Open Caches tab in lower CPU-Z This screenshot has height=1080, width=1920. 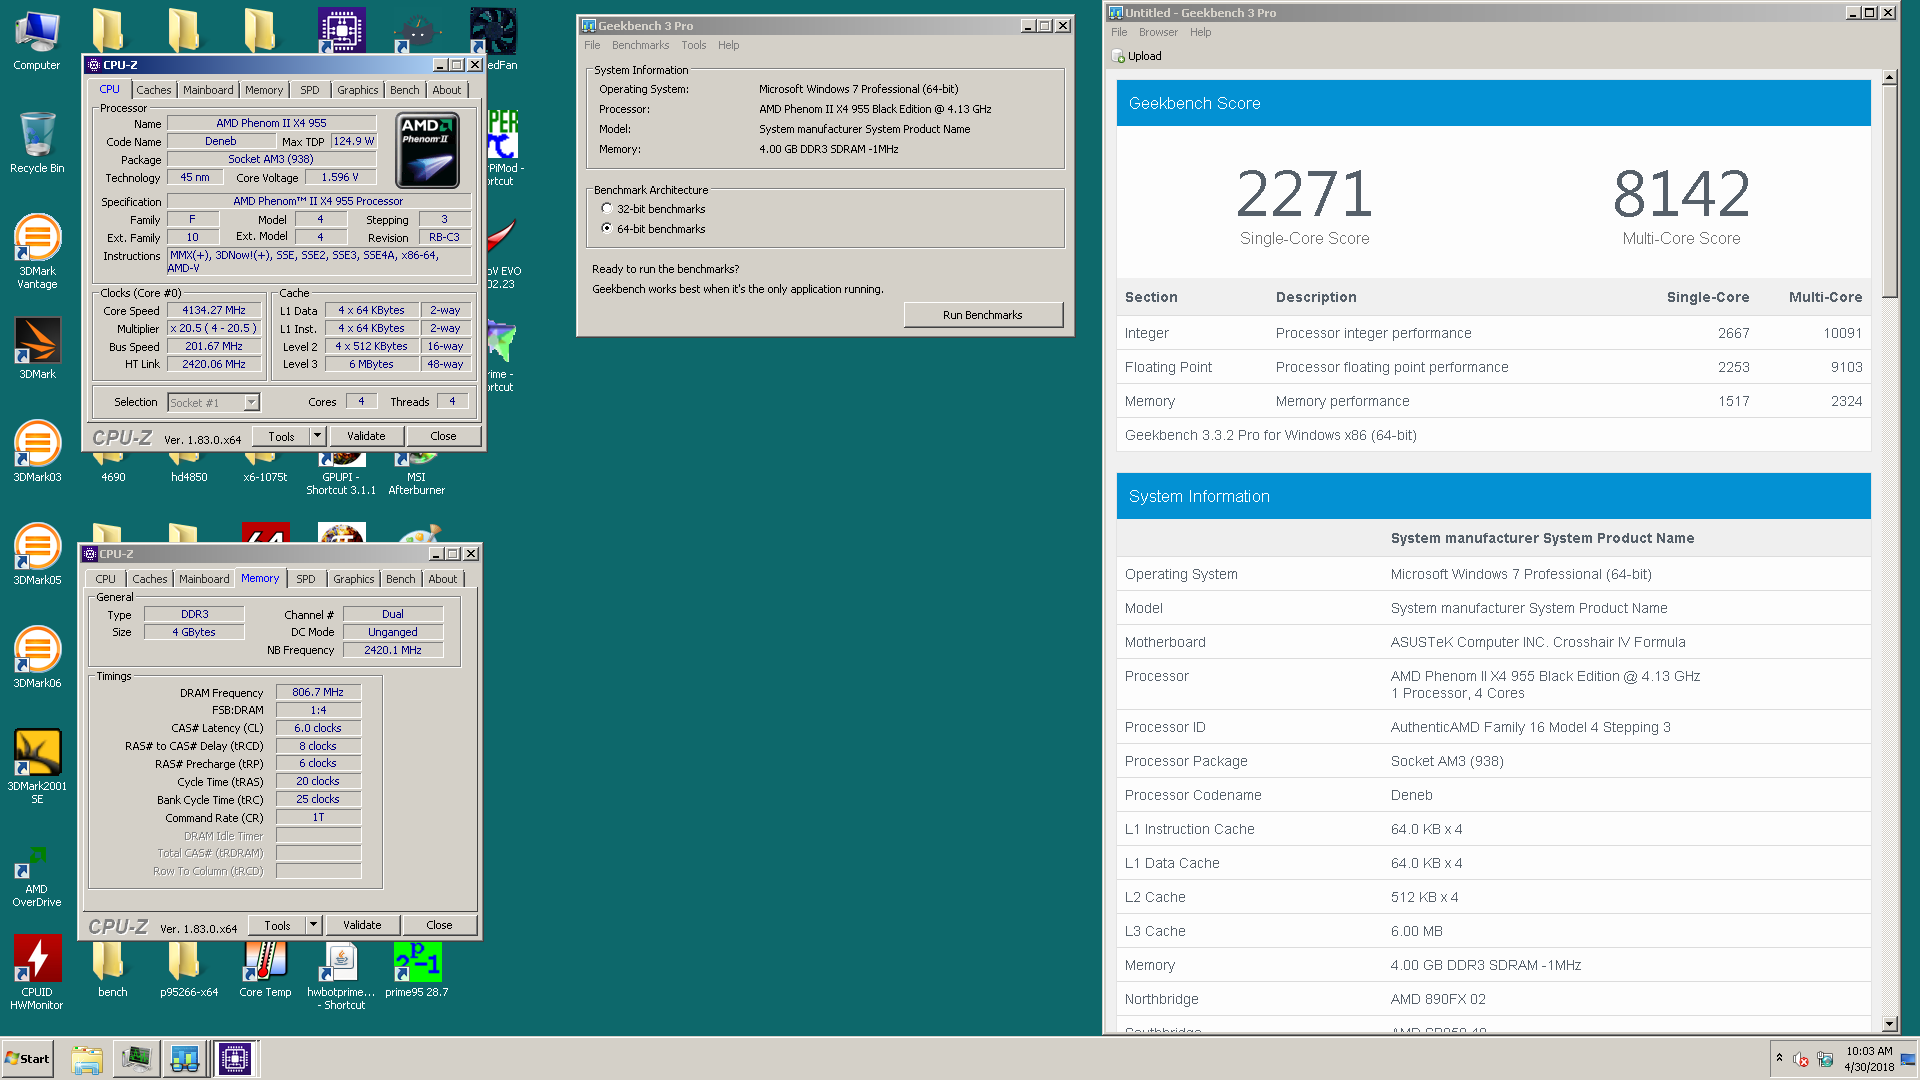point(150,579)
